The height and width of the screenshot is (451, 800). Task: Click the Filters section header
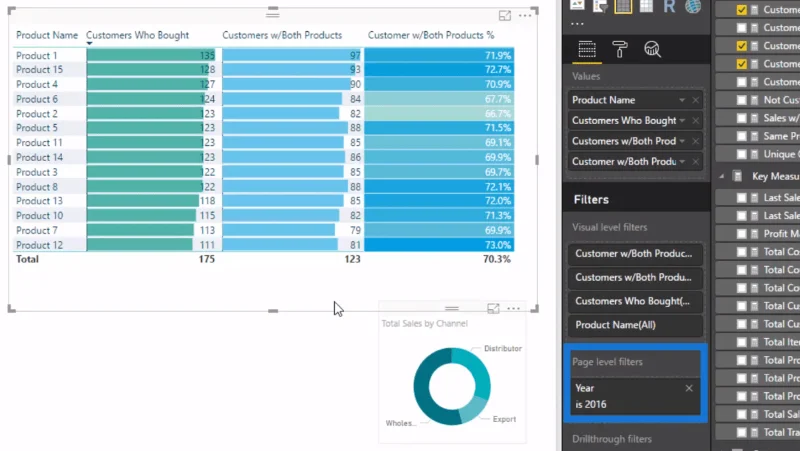[591, 199]
